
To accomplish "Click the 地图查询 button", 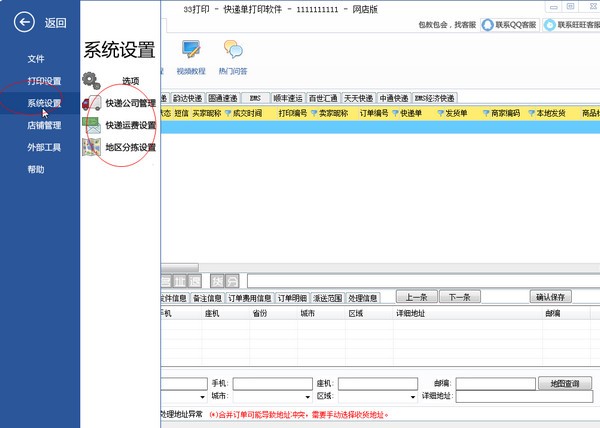I will 565,383.
